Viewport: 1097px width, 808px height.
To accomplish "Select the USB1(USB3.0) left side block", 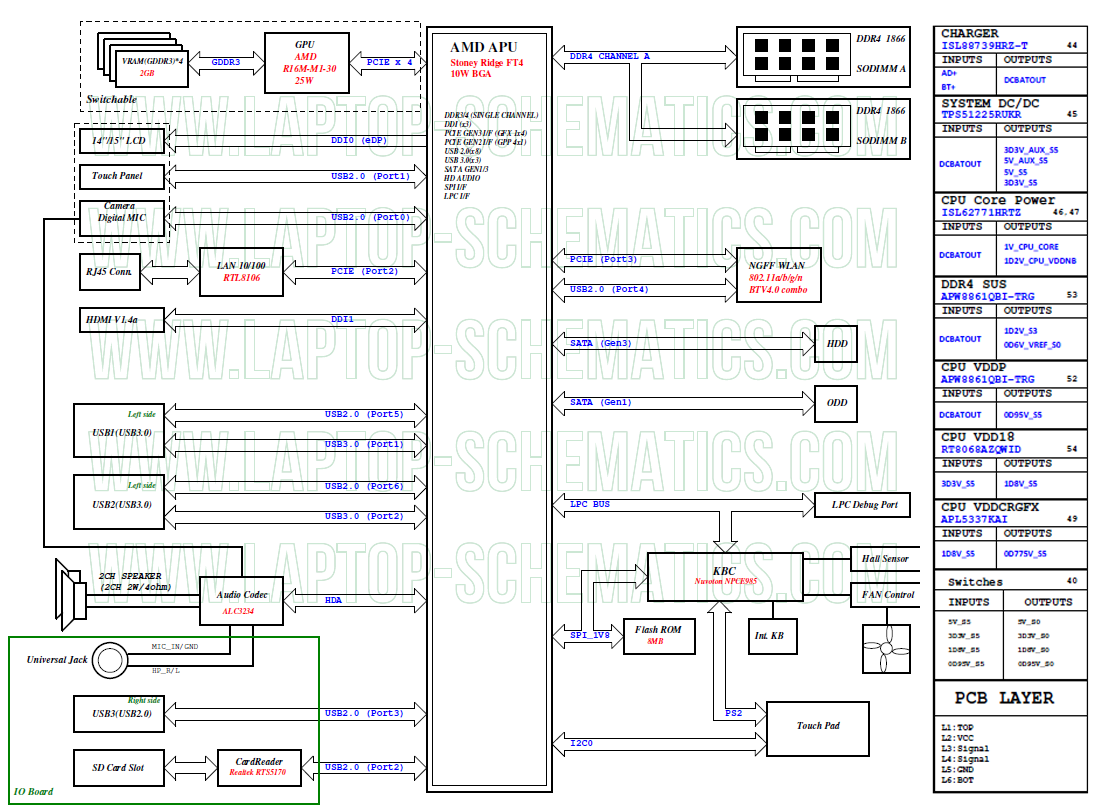I will coord(119,430).
